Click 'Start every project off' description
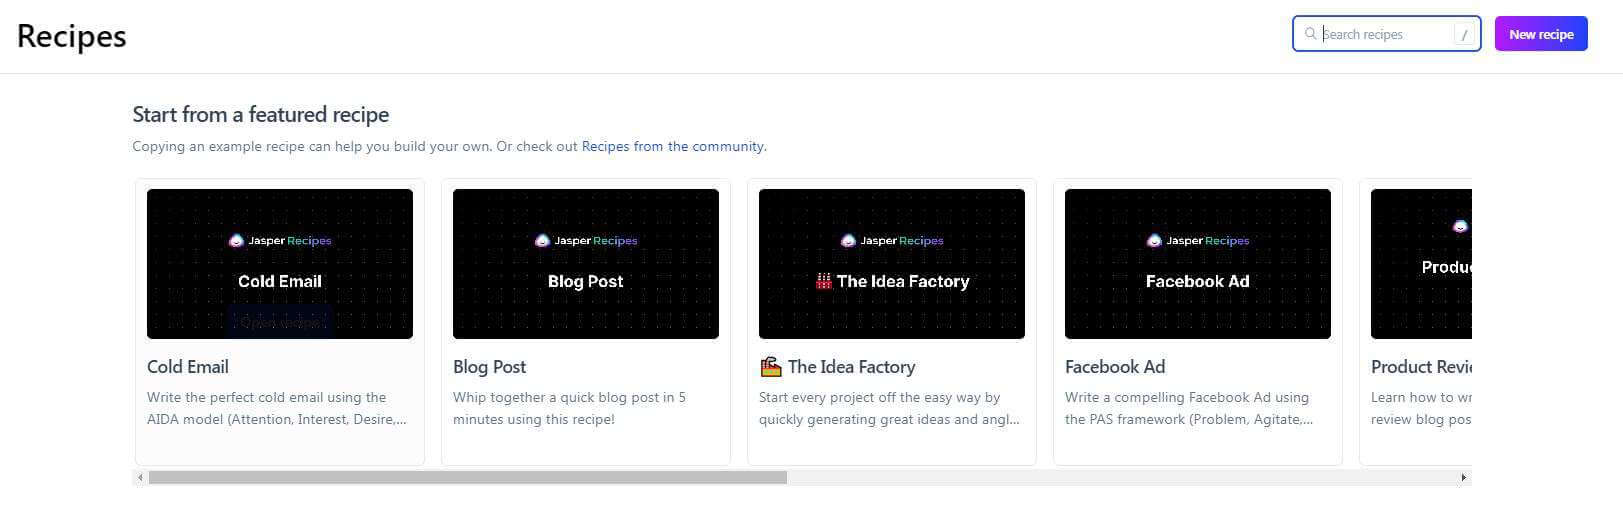The height and width of the screenshot is (512, 1623). pos(889,408)
